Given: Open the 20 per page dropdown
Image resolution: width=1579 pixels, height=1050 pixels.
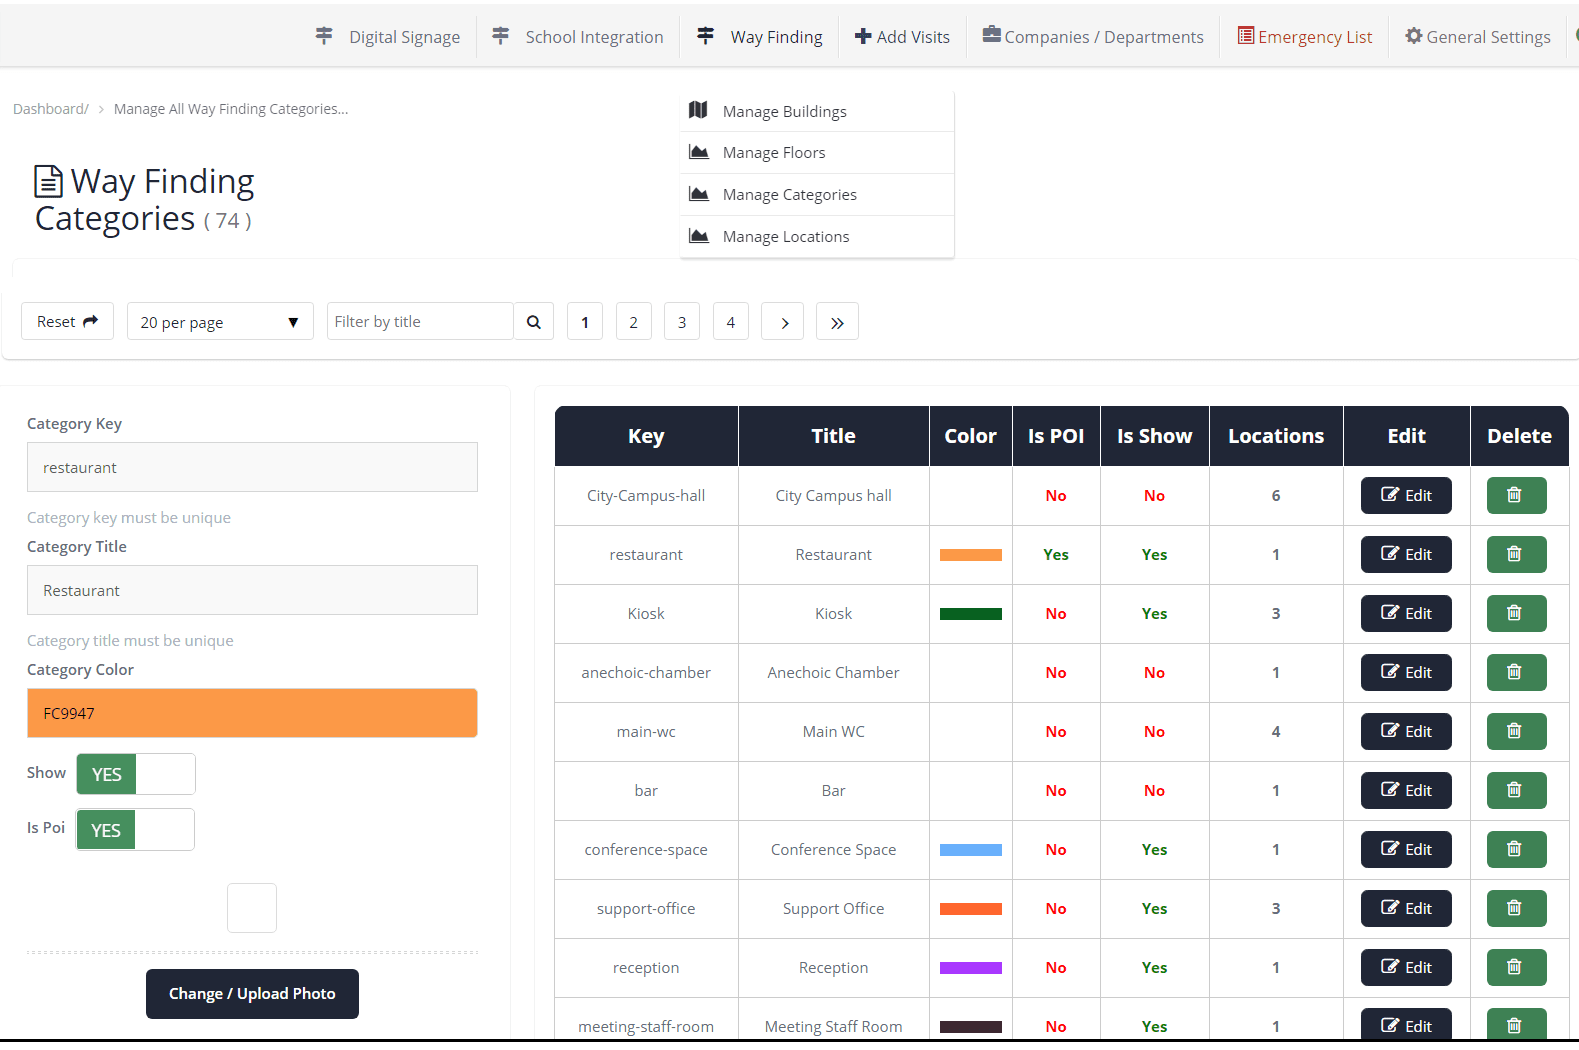Looking at the screenshot, I should click(x=219, y=322).
